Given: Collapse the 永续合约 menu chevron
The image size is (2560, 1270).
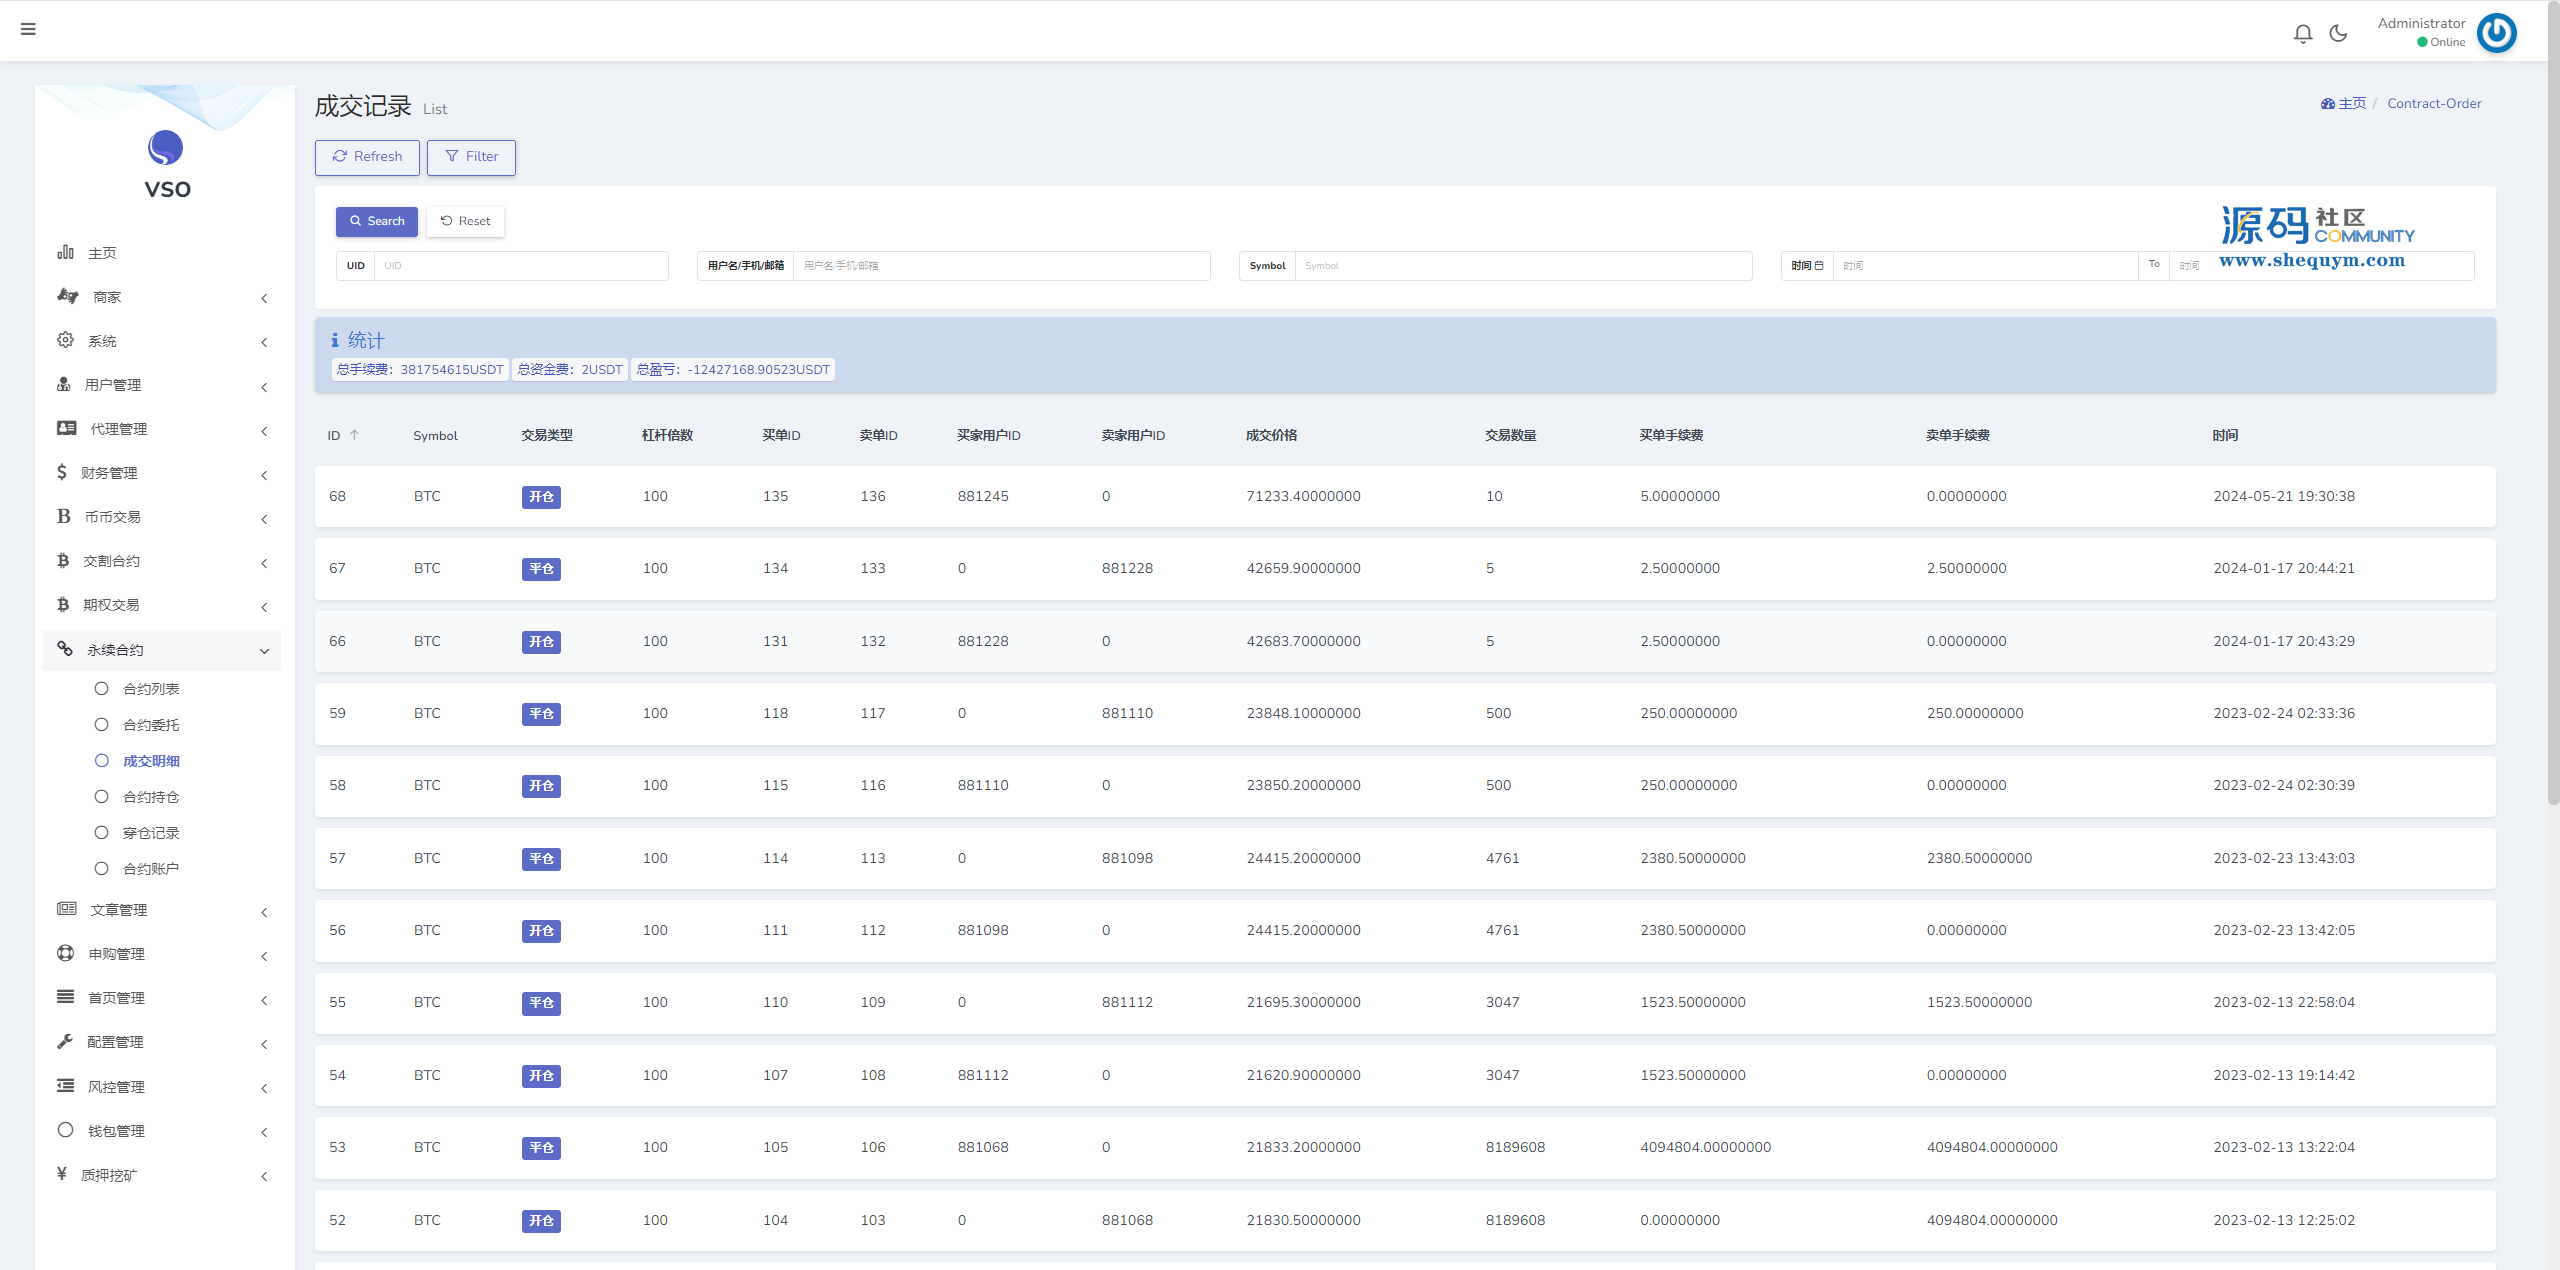Looking at the screenshot, I should pos(264,651).
